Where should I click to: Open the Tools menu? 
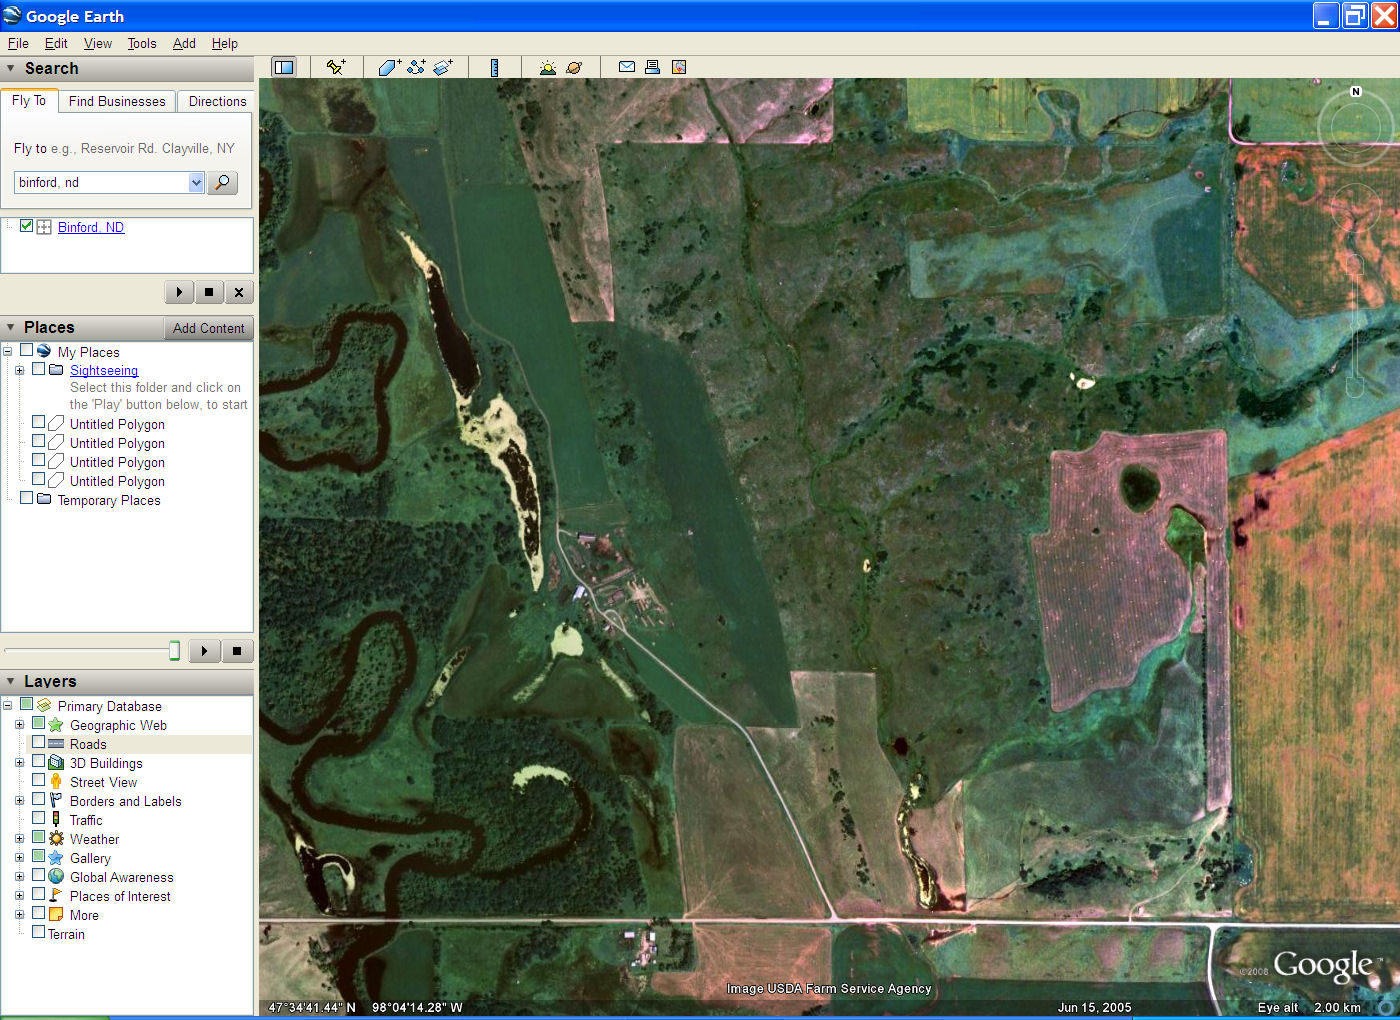coord(142,43)
